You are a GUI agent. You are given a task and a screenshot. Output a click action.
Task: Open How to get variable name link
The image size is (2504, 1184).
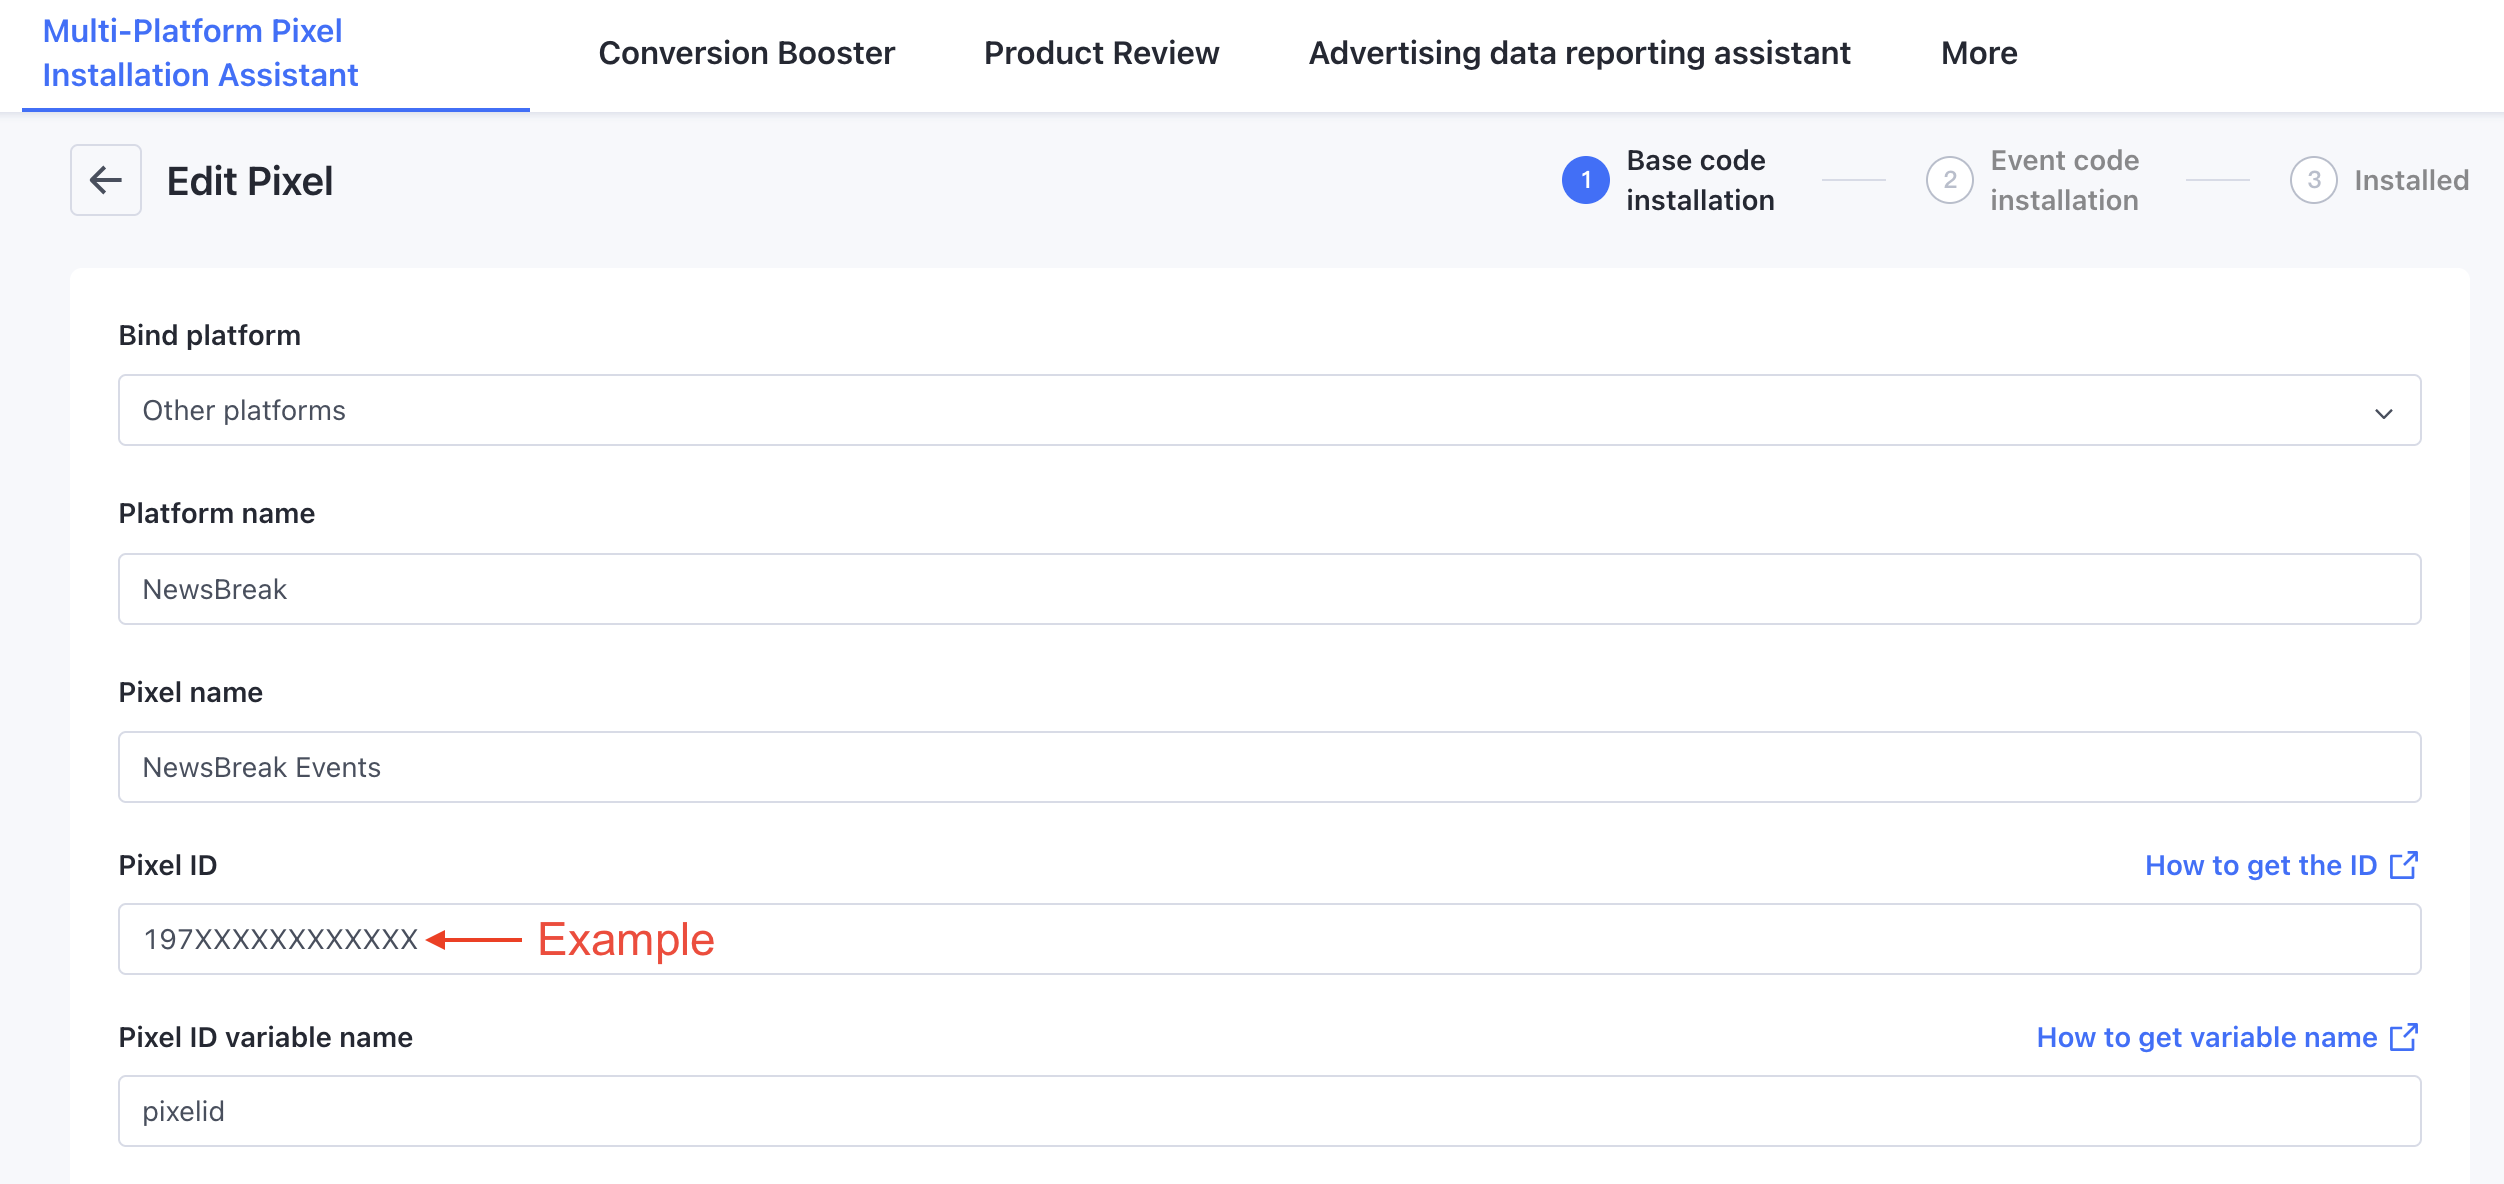pos(2206,1037)
